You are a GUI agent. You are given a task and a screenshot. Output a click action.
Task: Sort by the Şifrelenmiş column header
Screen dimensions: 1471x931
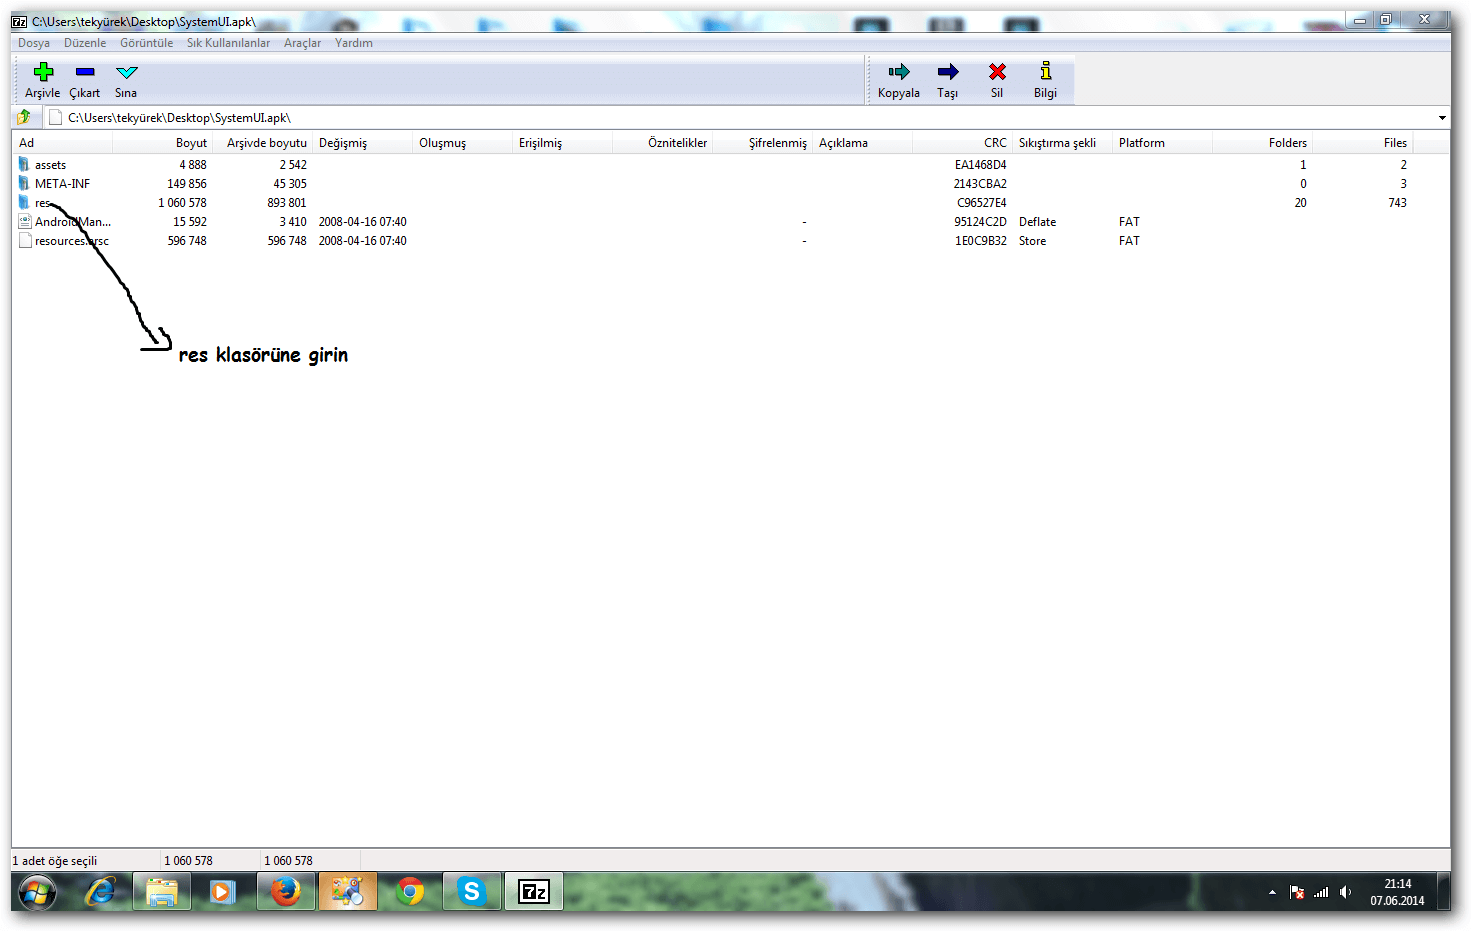click(762, 143)
